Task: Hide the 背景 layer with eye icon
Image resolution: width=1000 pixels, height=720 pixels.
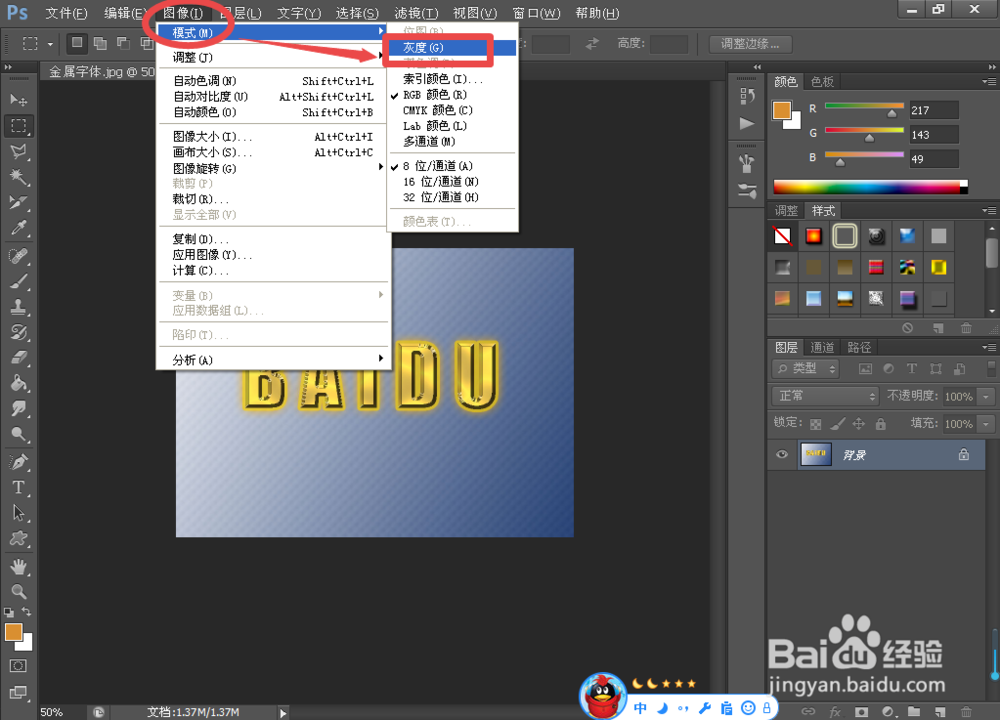Action: (782, 455)
